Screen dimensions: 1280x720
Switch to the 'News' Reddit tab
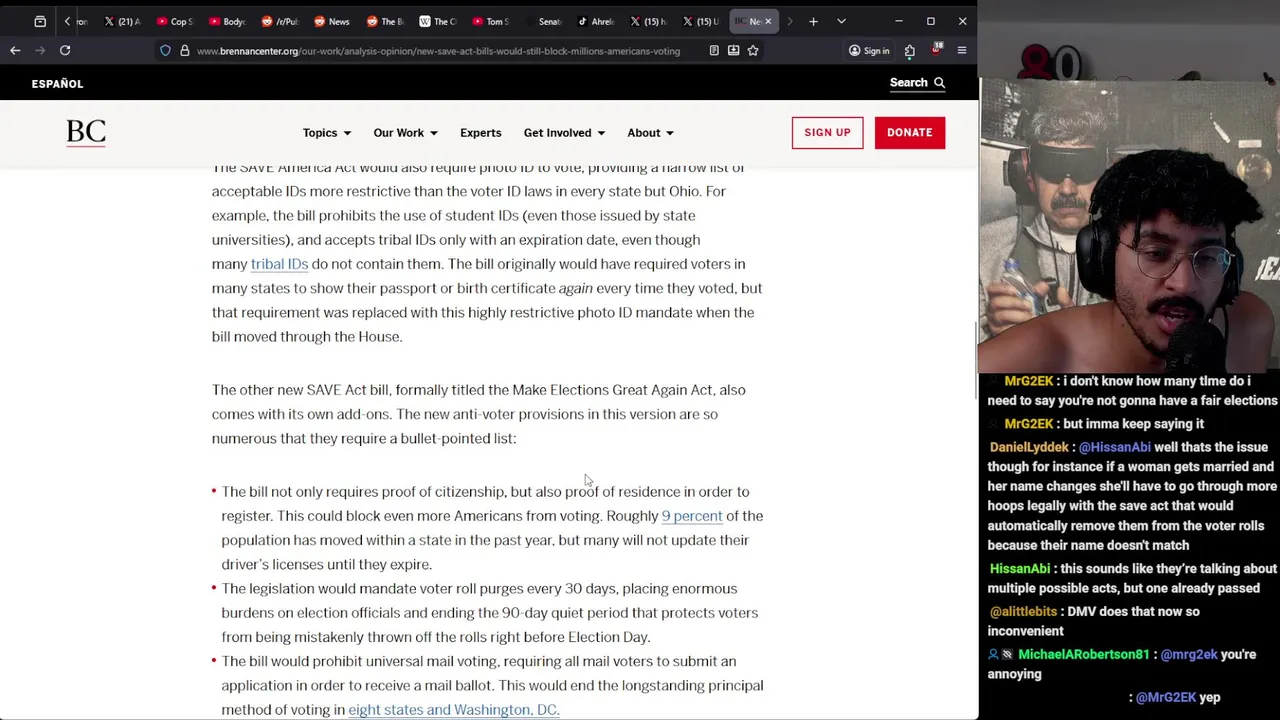point(332,21)
